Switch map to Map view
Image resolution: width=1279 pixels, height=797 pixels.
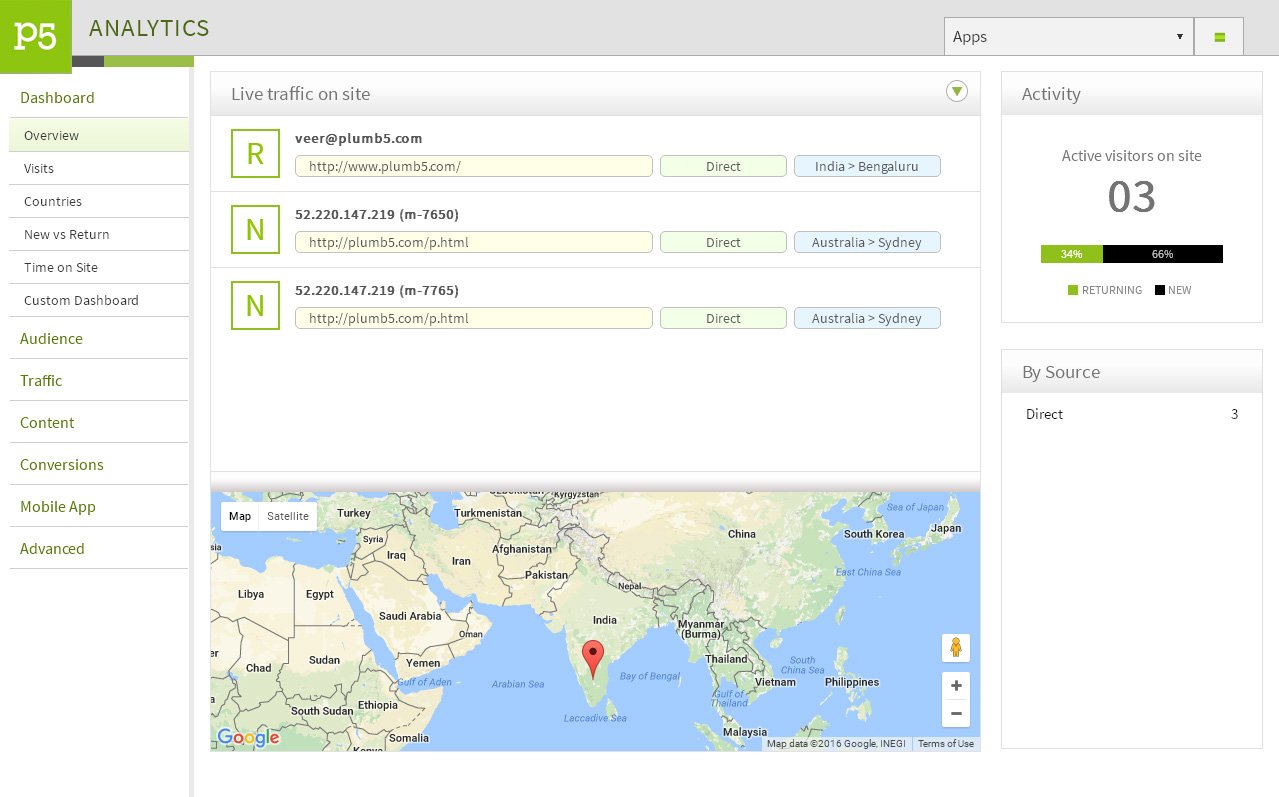click(240, 516)
